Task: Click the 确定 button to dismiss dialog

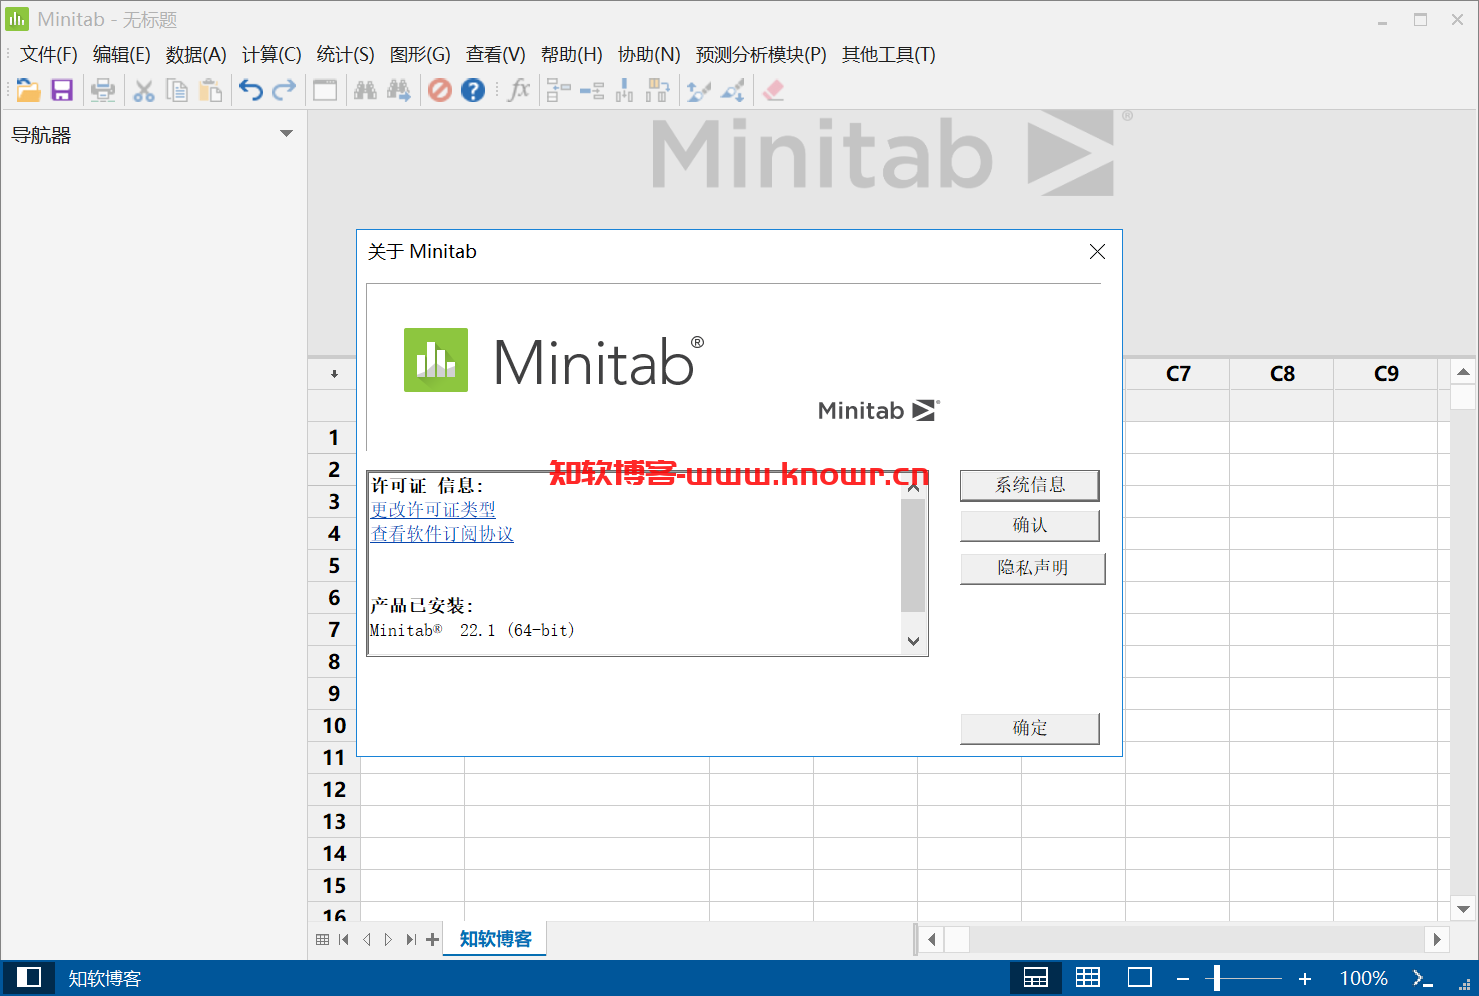Action: (x=1029, y=728)
